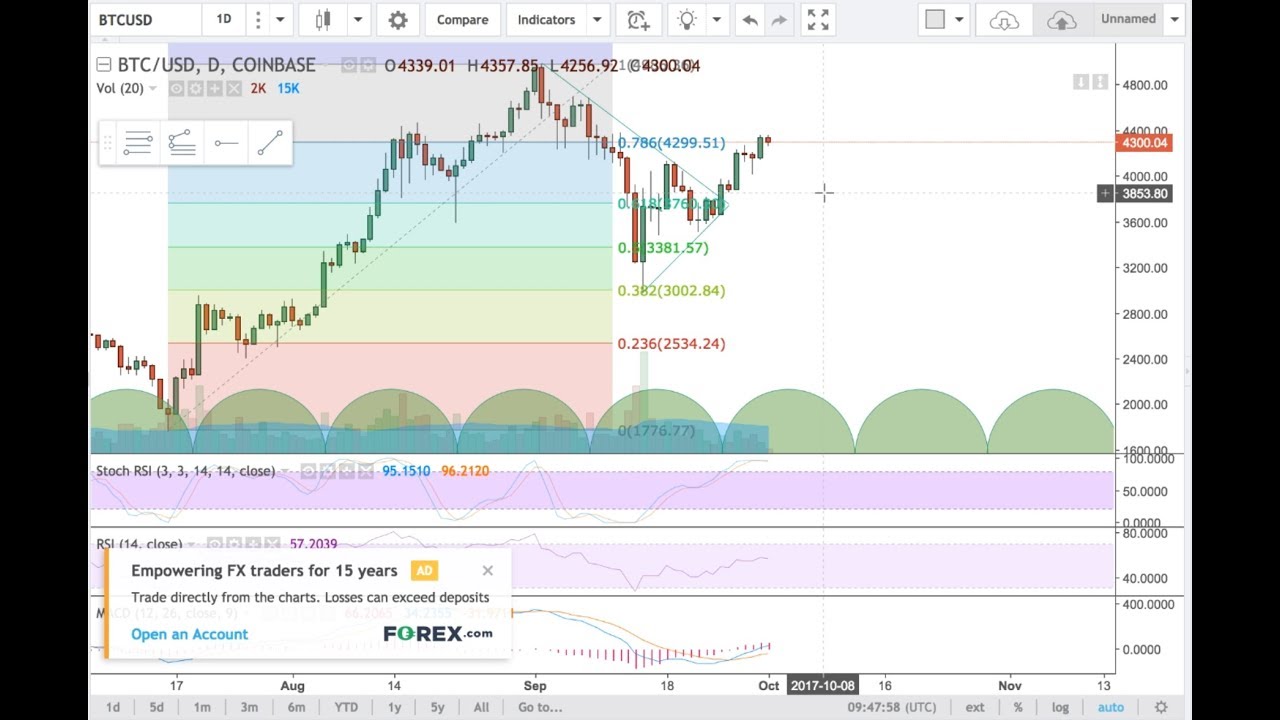This screenshot has width=1280, height=720.
Task: Open the chart settings gear
Action: tap(398, 20)
